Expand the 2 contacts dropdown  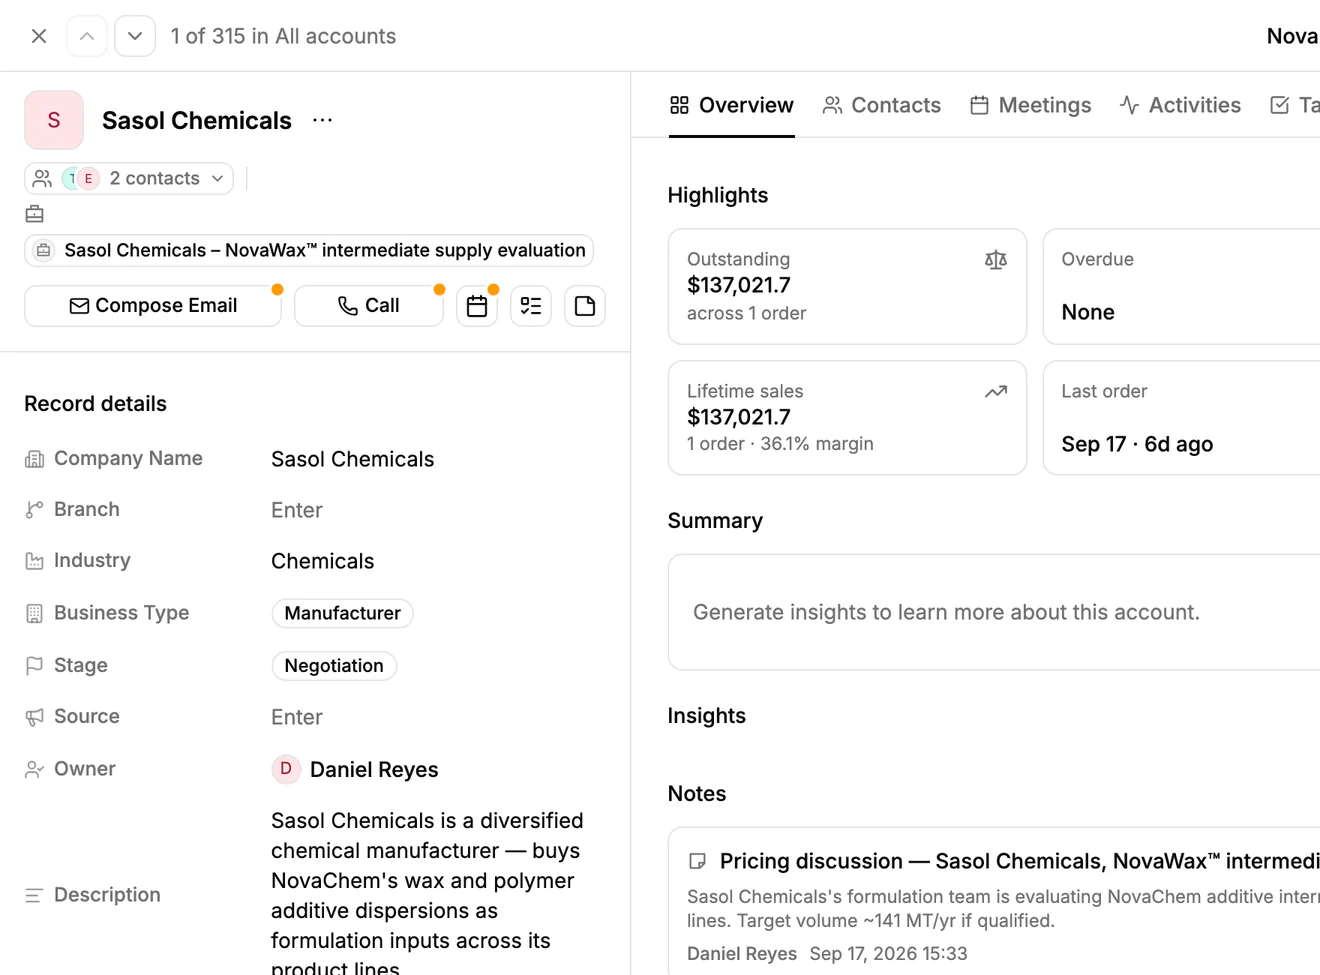click(129, 178)
